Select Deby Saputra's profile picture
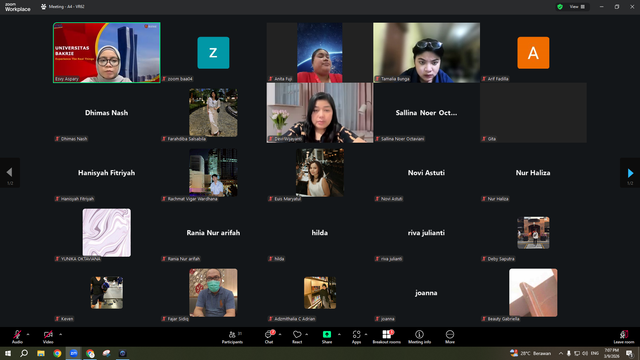 tap(533, 233)
